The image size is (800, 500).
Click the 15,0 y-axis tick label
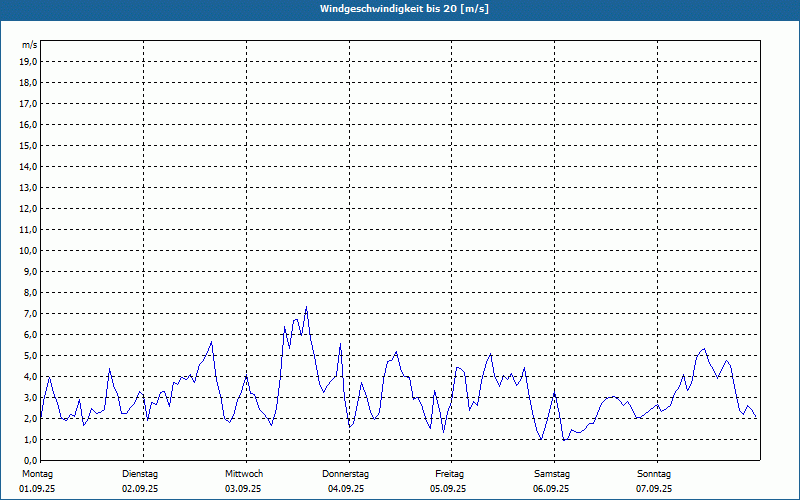pos(29,145)
